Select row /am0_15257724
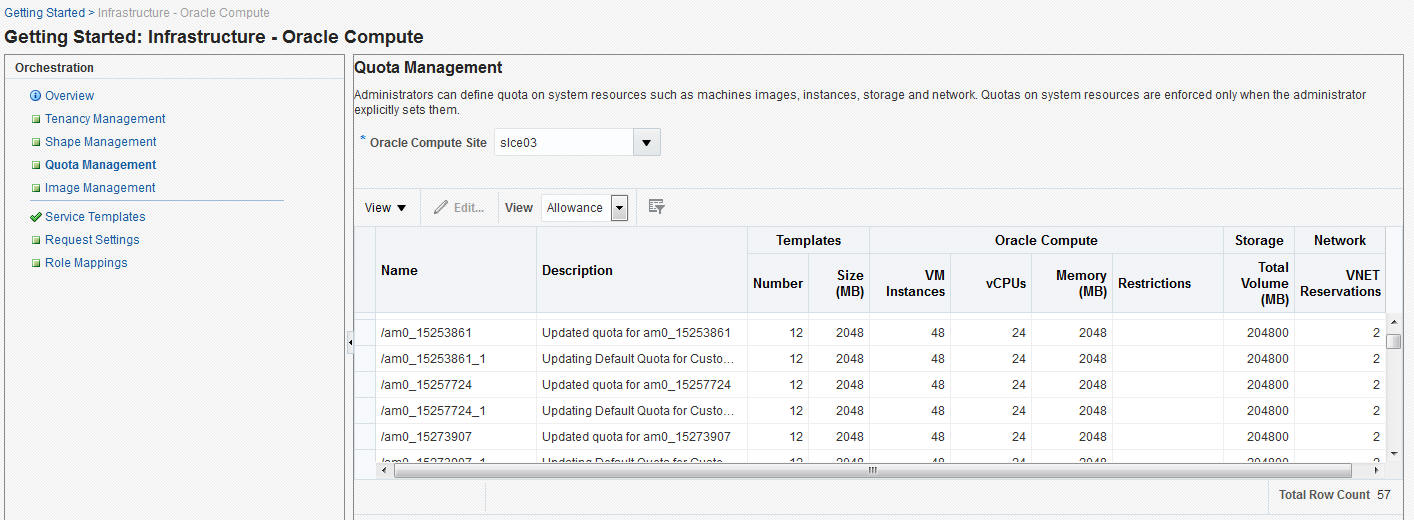 coord(870,385)
